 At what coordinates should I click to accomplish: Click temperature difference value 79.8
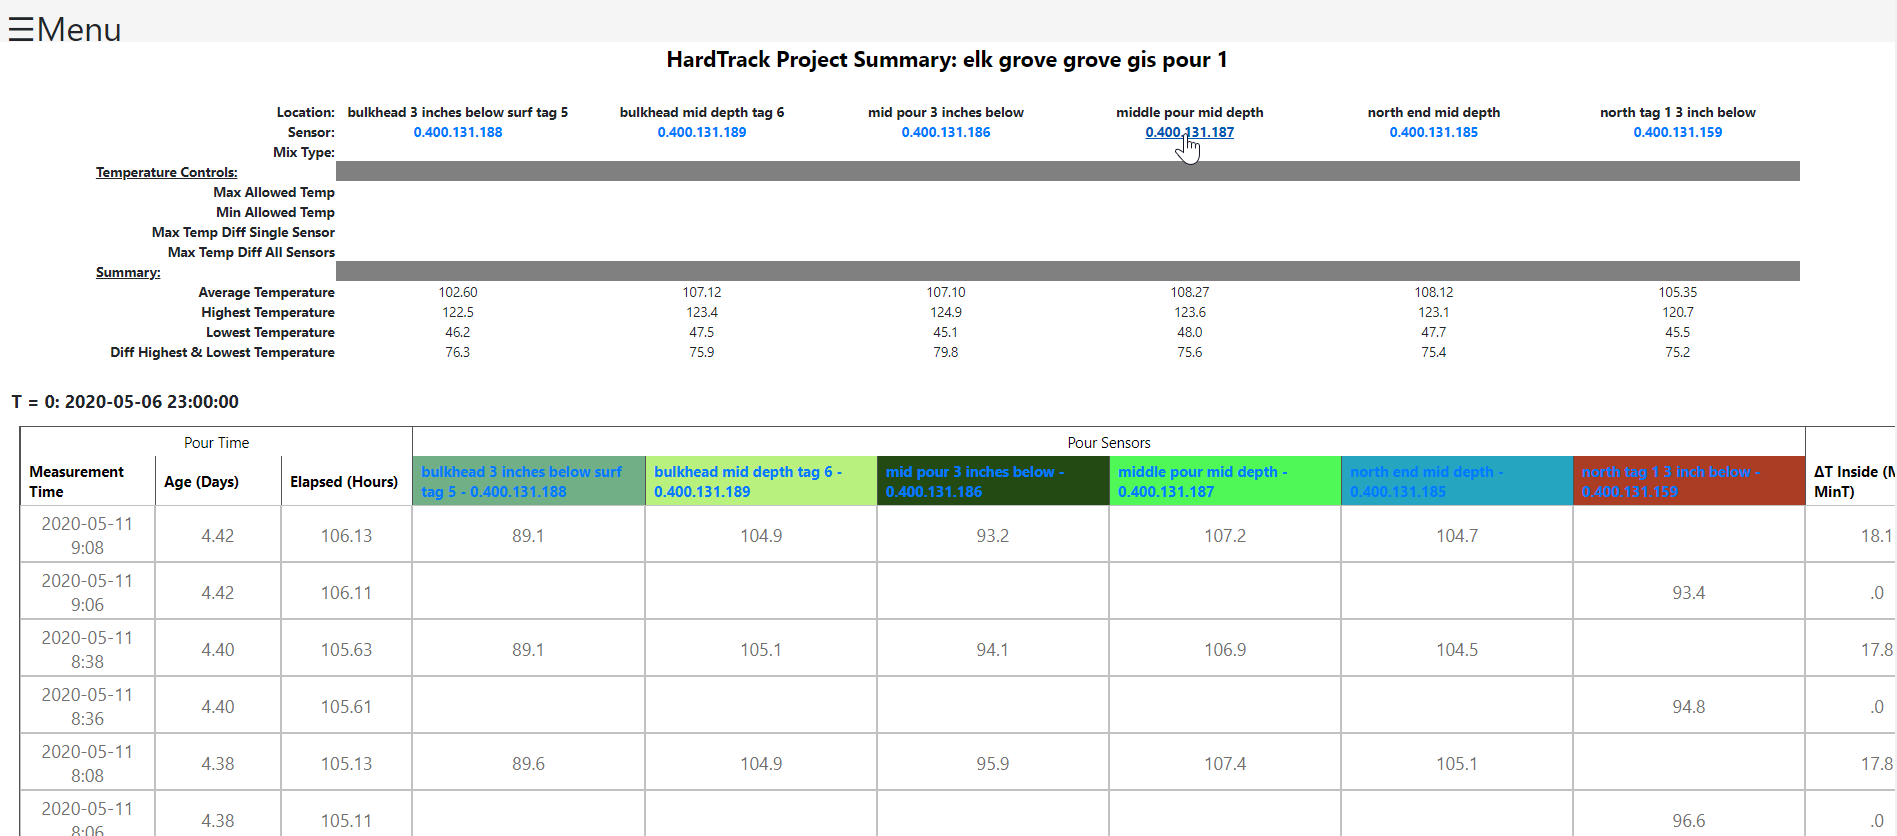tap(946, 352)
